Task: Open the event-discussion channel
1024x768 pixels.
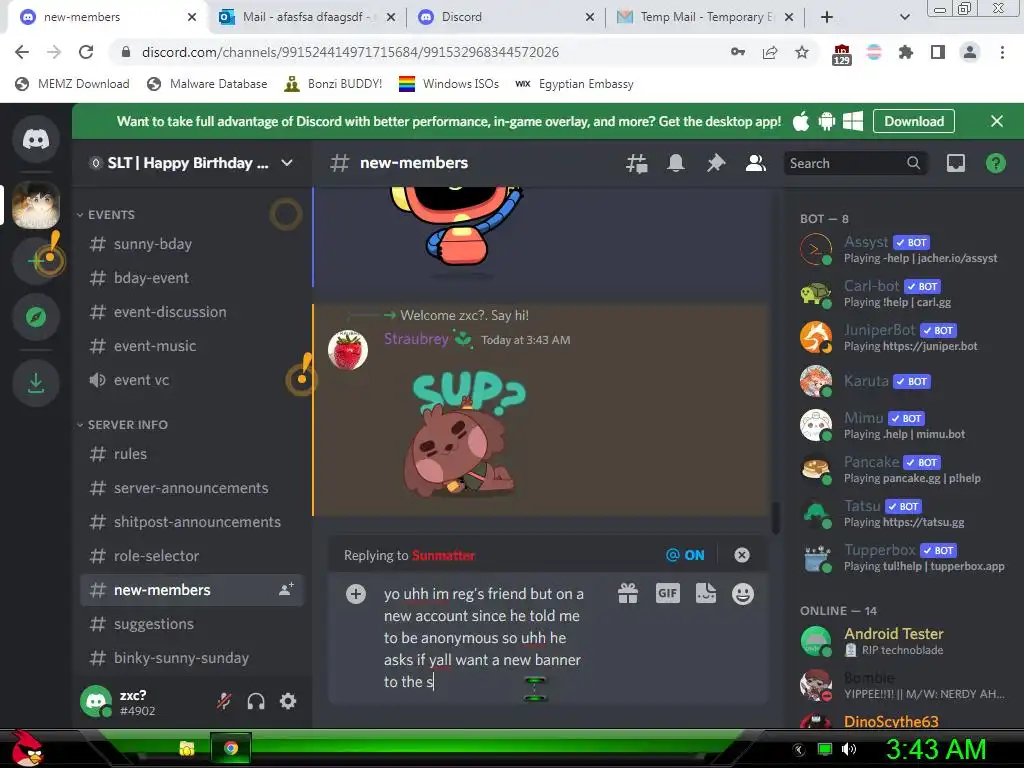Action: coord(191,312)
